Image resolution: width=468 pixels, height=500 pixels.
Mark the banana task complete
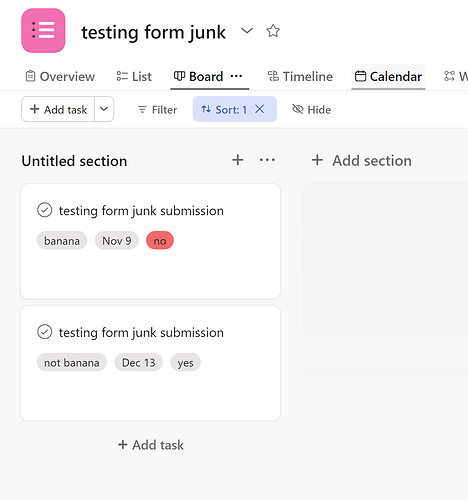point(45,210)
